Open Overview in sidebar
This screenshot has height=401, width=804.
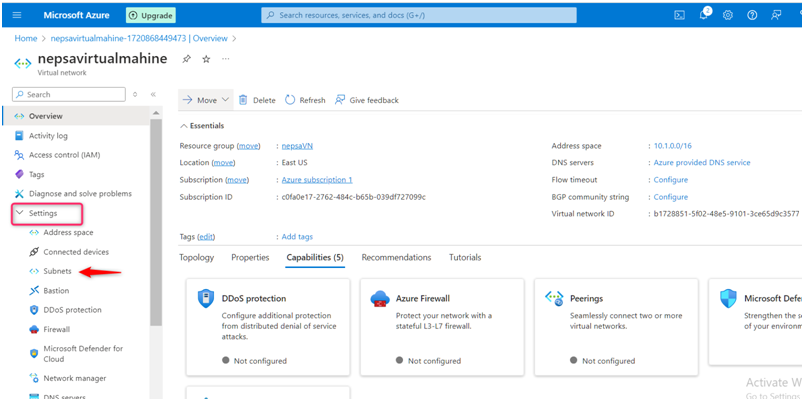[x=76, y=116]
